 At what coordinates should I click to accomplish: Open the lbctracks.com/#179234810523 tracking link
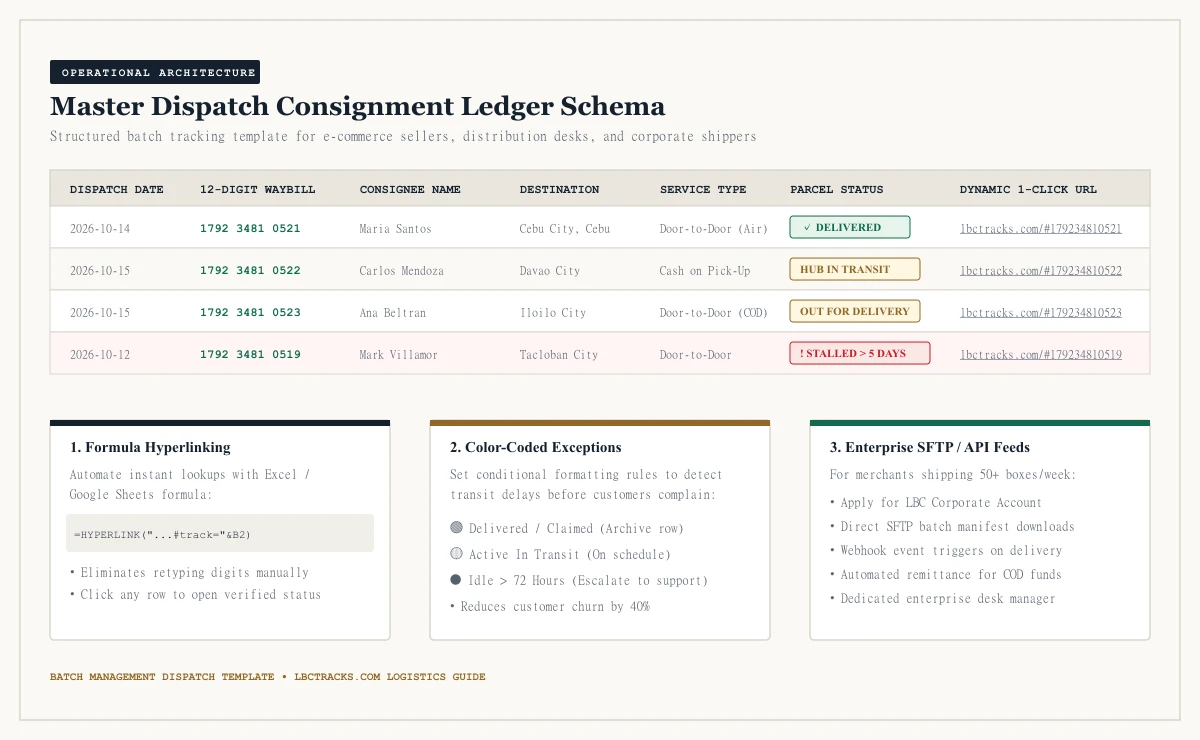(1041, 313)
